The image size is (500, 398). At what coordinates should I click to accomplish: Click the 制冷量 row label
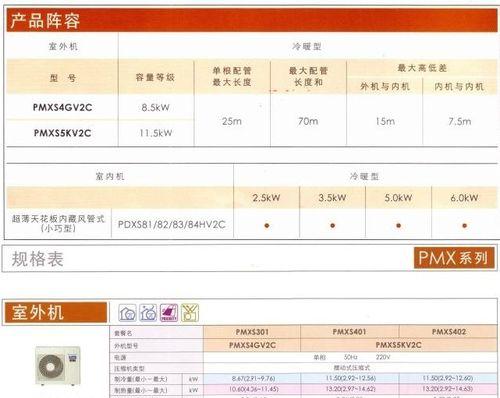(x=141, y=379)
